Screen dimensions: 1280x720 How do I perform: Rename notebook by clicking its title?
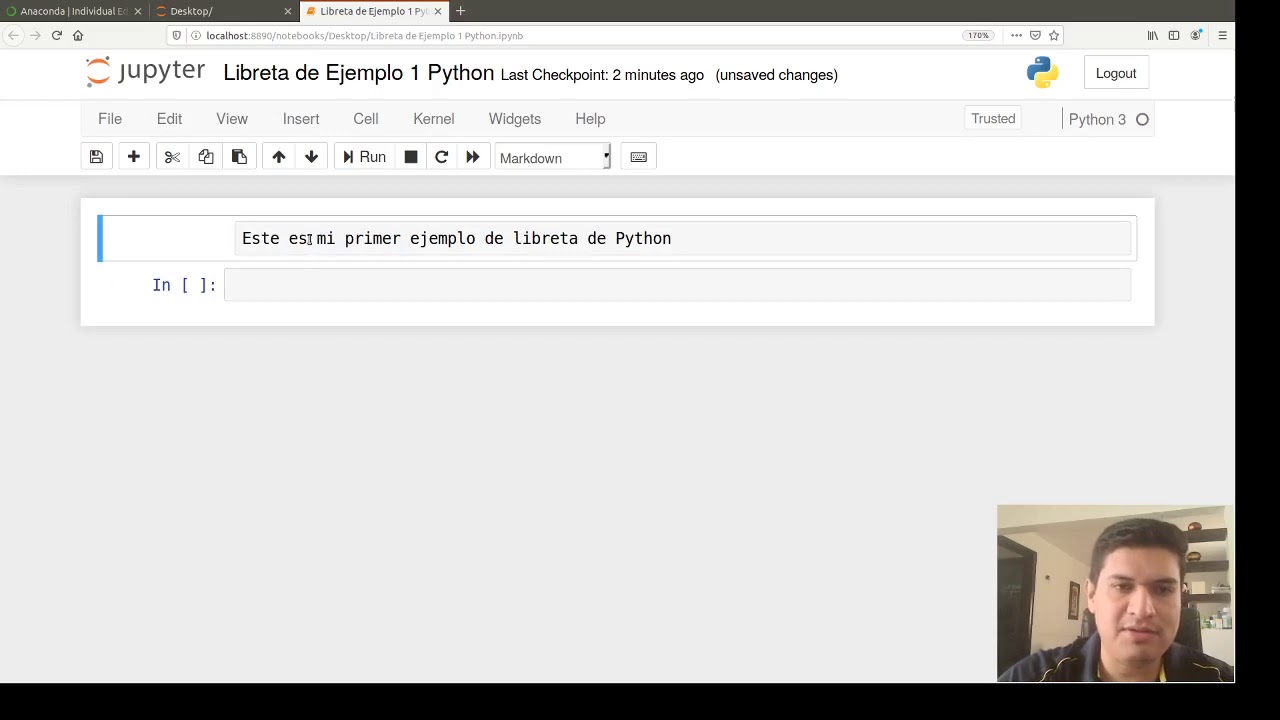(x=359, y=73)
